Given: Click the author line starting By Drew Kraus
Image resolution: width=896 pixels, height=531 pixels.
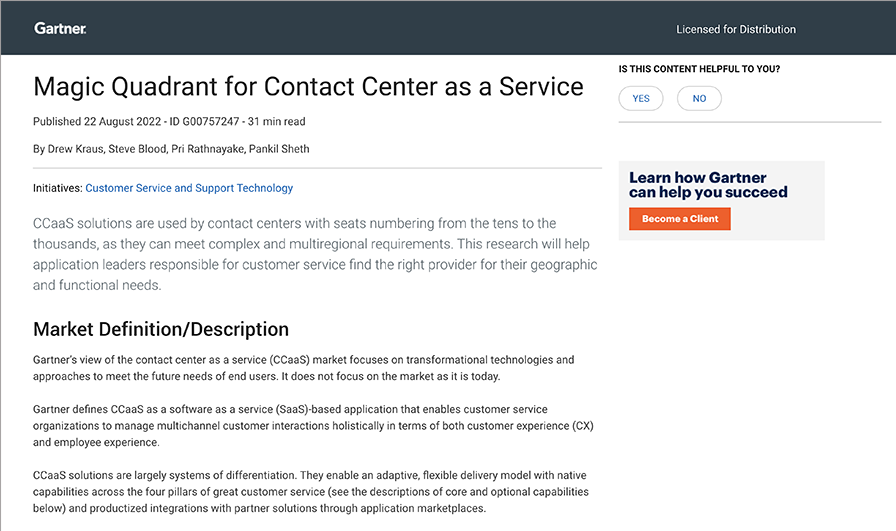Looking at the screenshot, I should point(171,149).
